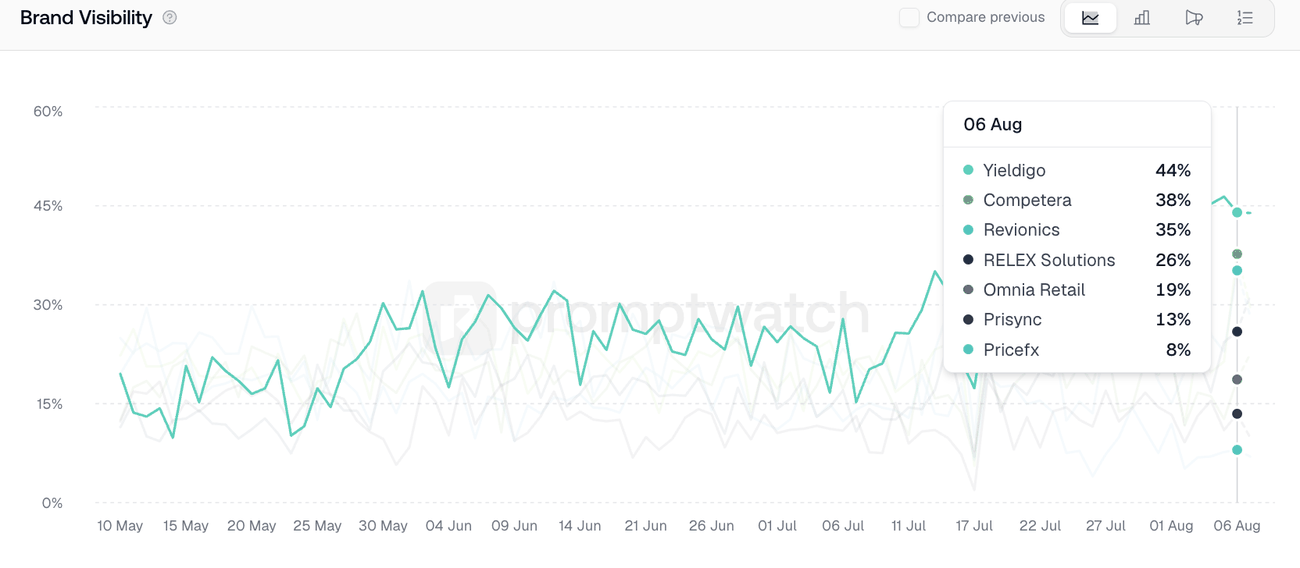Click the 21 Jun x-axis label
The width and height of the screenshot is (1300, 568).
[x=646, y=526]
